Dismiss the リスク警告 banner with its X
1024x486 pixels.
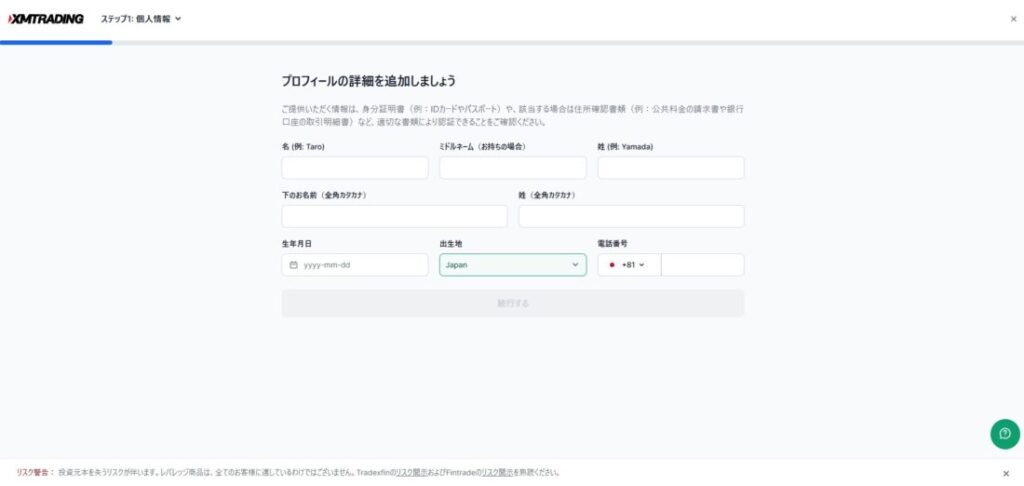click(x=1006, y=473)
